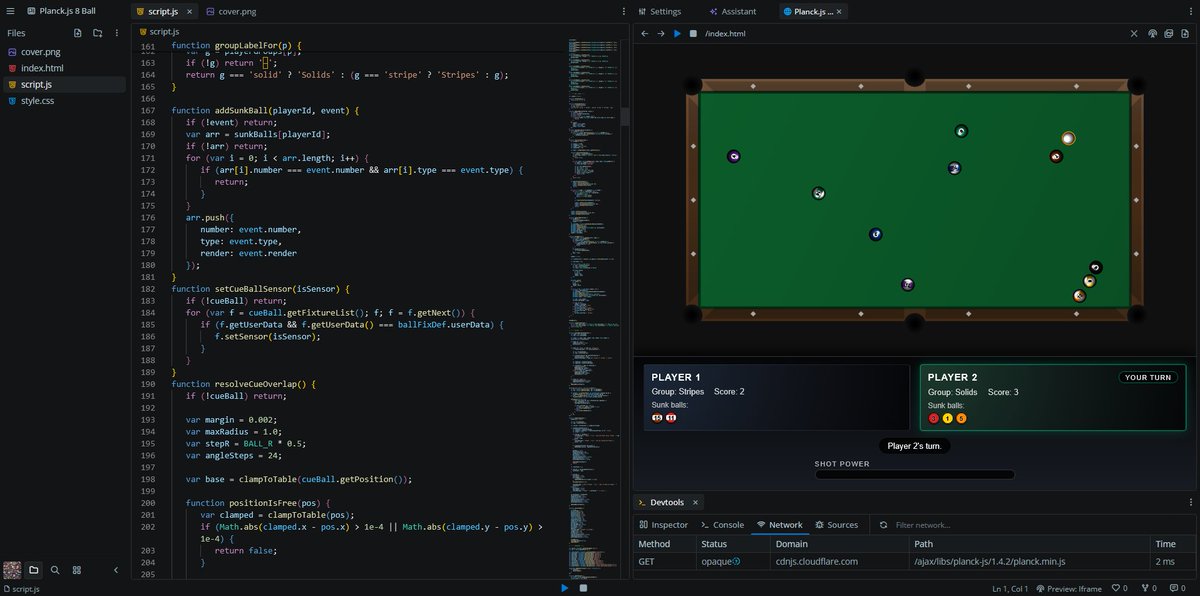Close the script.js editor tab
This screenshot has height=596, width=1200.
click(x=190, y=11)
